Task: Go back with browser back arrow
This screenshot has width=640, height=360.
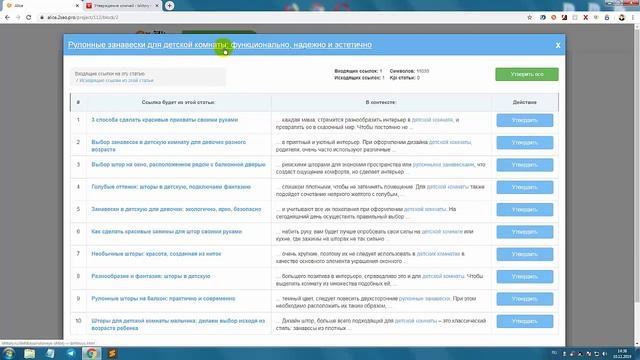Action: (7, 18)
